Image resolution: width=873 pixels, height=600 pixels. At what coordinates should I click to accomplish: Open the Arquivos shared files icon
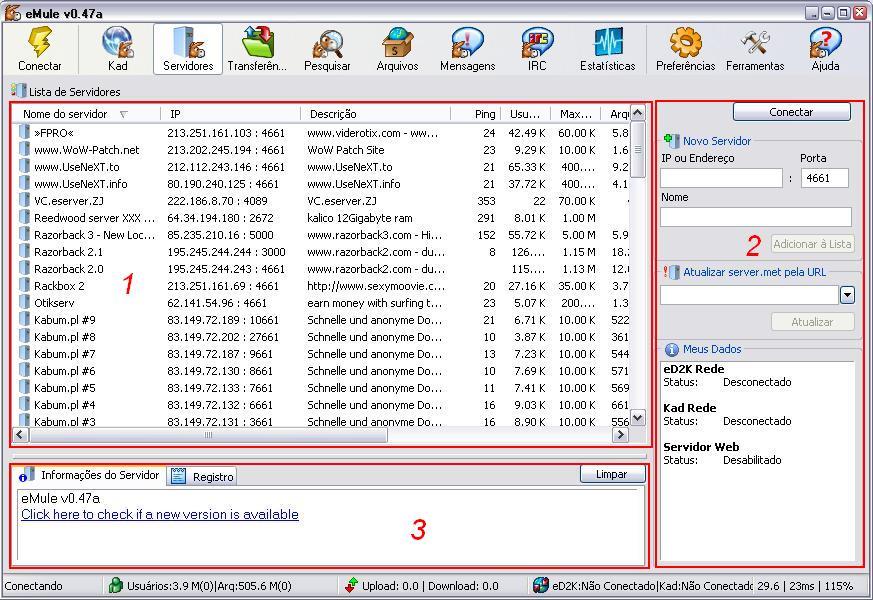click(x=397, y=42)
